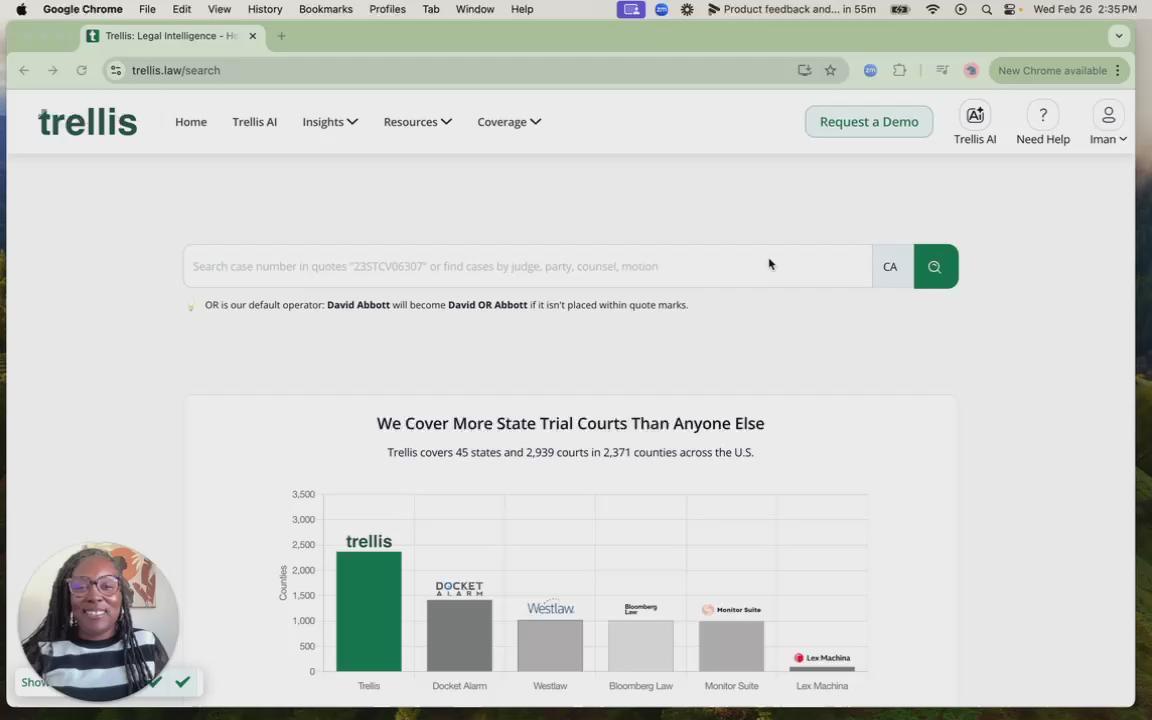Click the site information icon in address bar

tap(115, 71)
